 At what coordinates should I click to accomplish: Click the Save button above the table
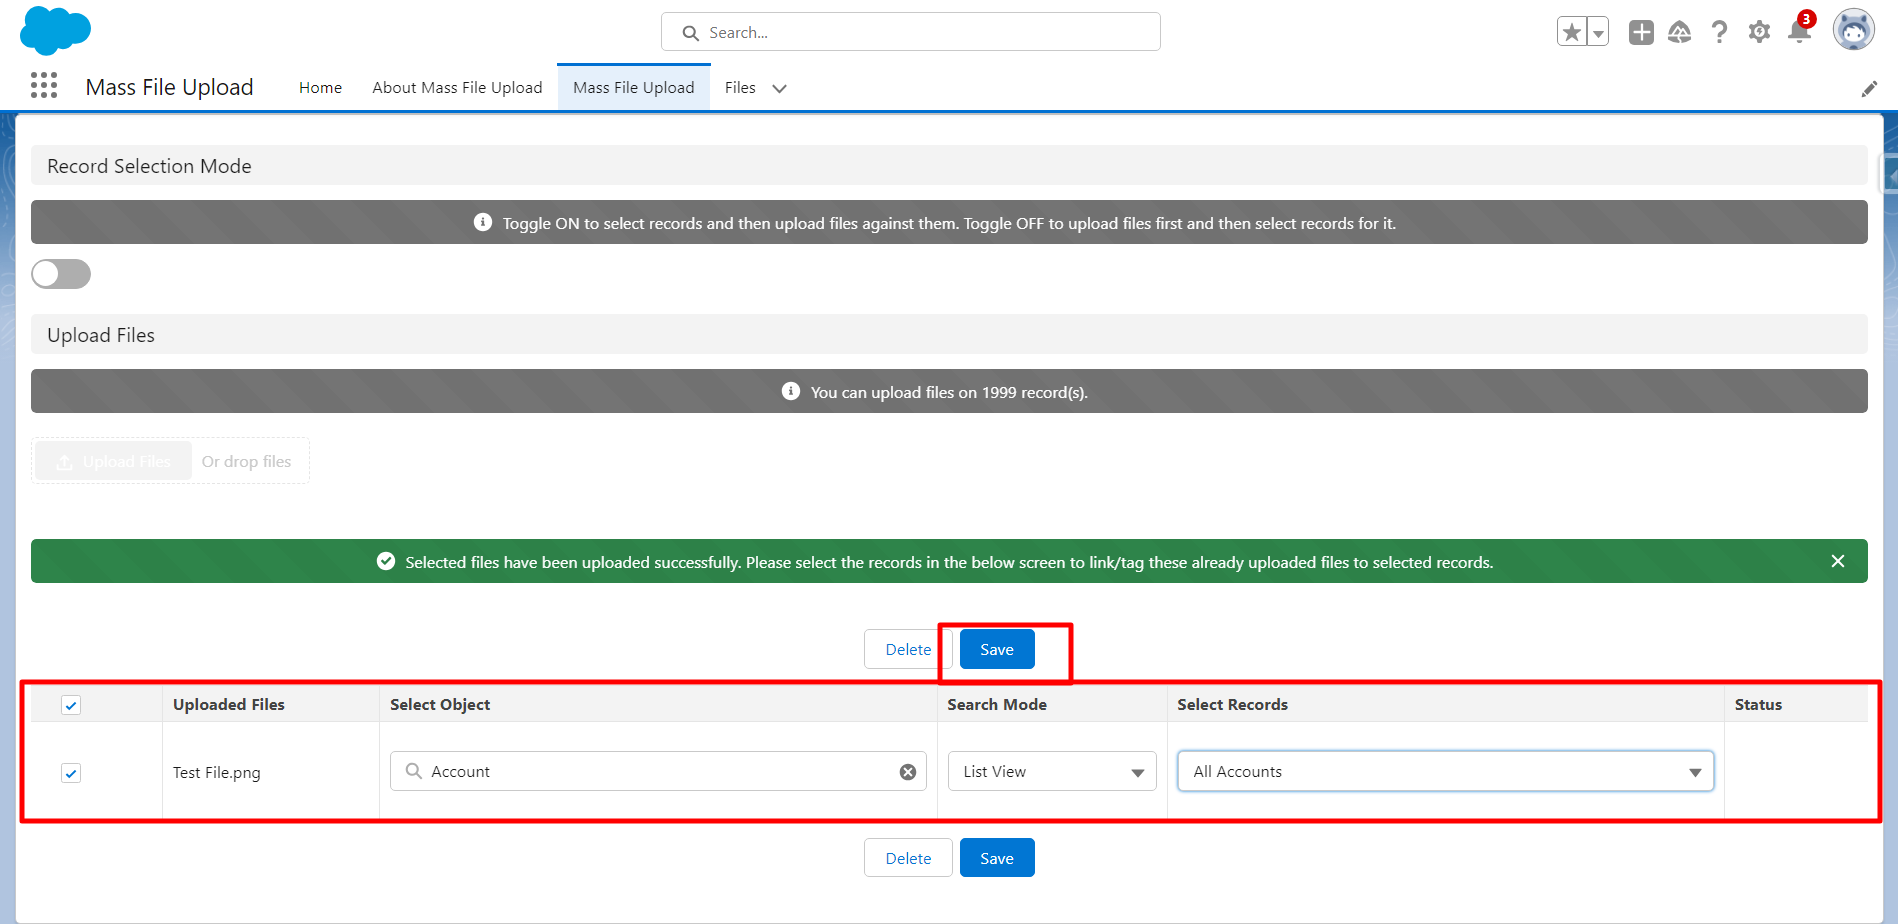997,650
